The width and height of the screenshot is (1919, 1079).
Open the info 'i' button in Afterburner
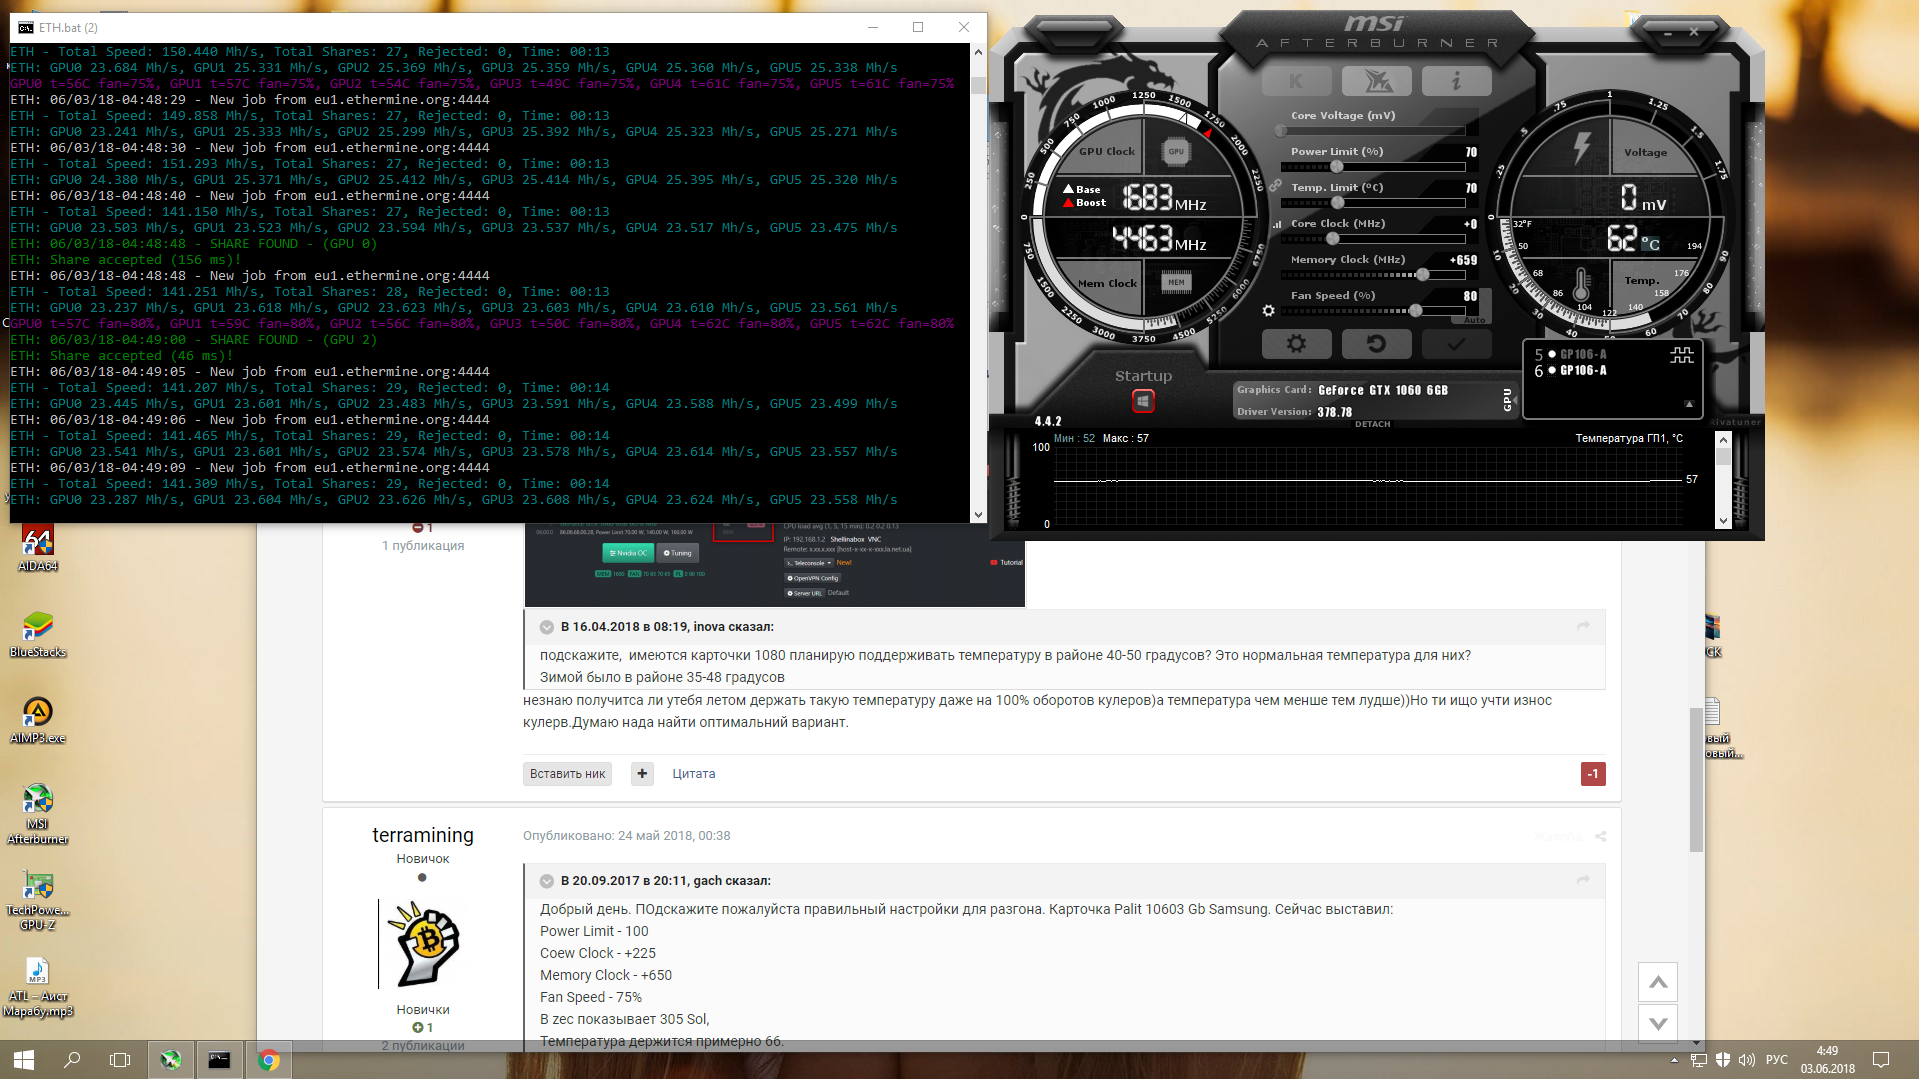coord(1456,81)
